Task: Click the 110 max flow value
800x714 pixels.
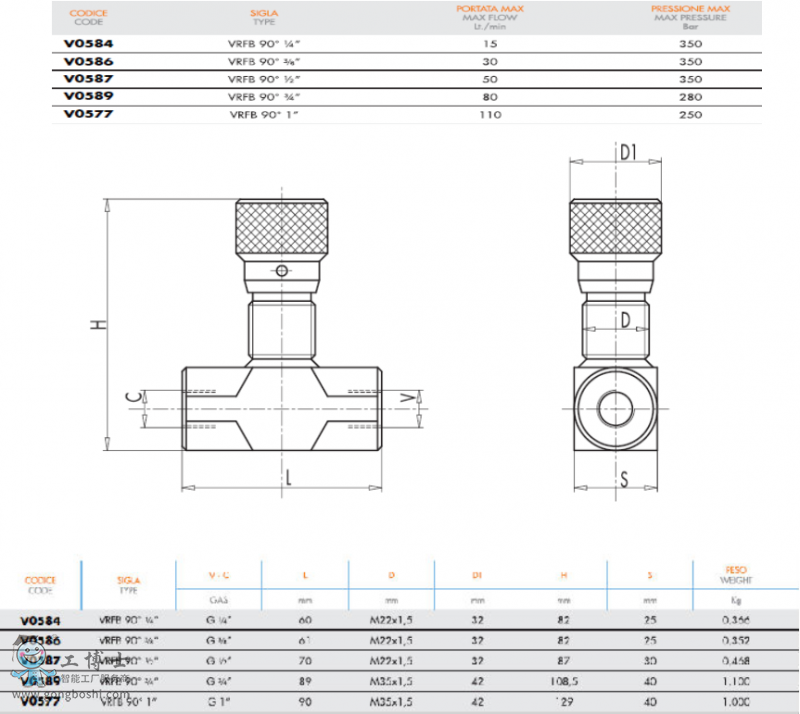Action: click(x=489, y=114)
